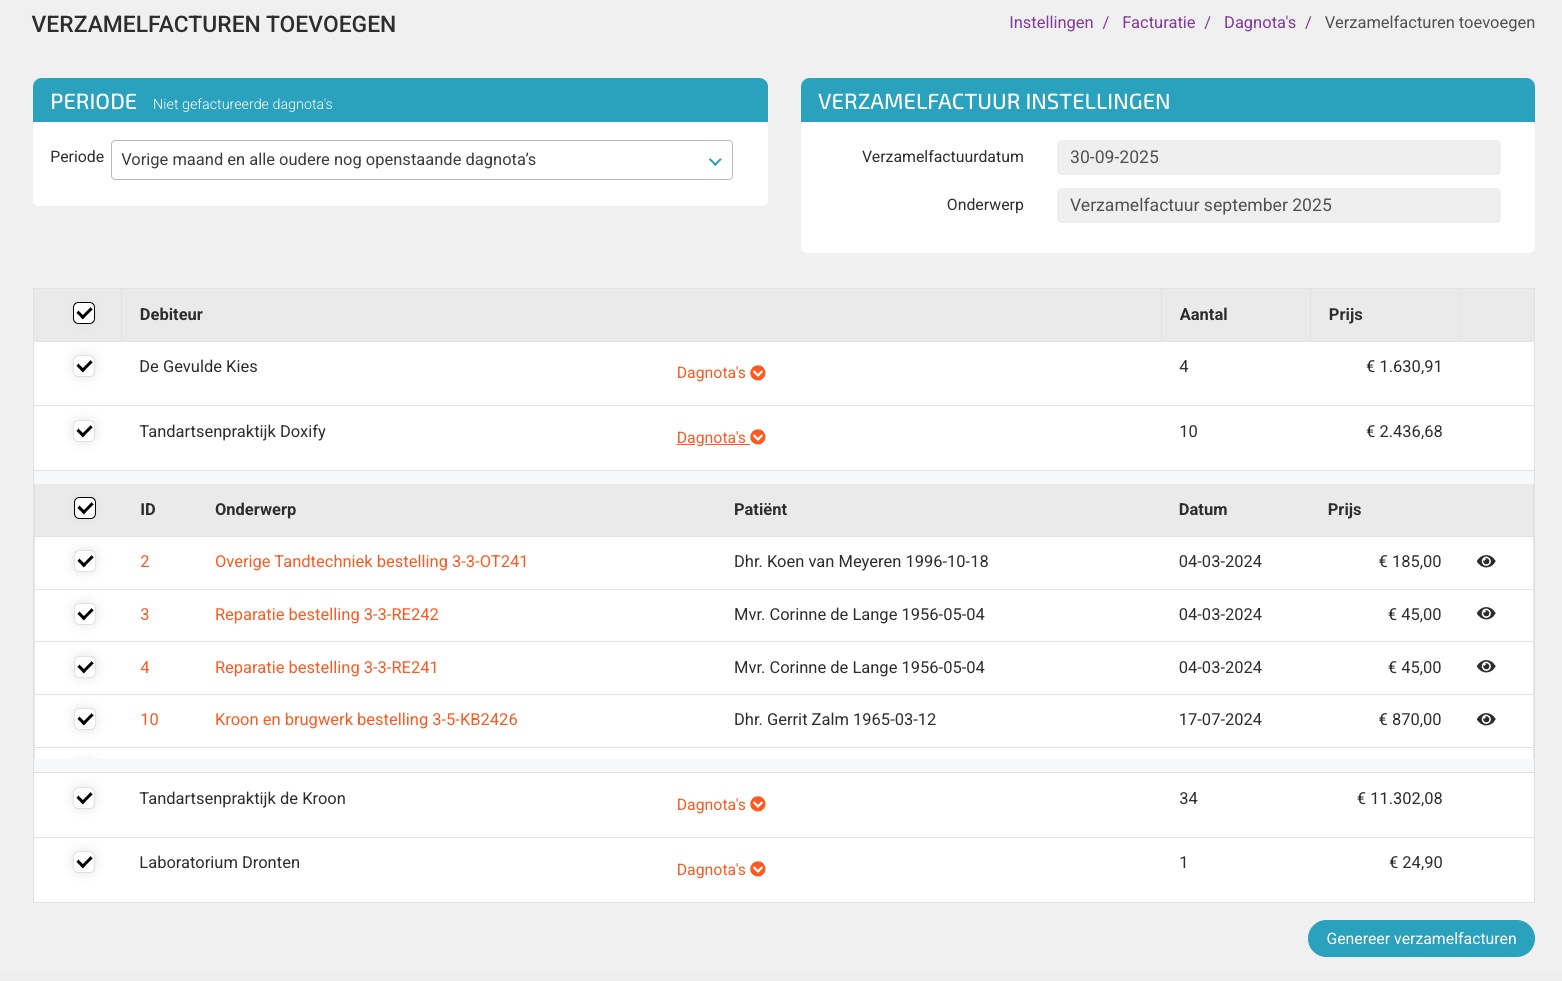This screenshot has height=981, width=1562.
Task: Click chevron icon beside De Gevulde Kies Dagnota's
Action: pos(758,373)
